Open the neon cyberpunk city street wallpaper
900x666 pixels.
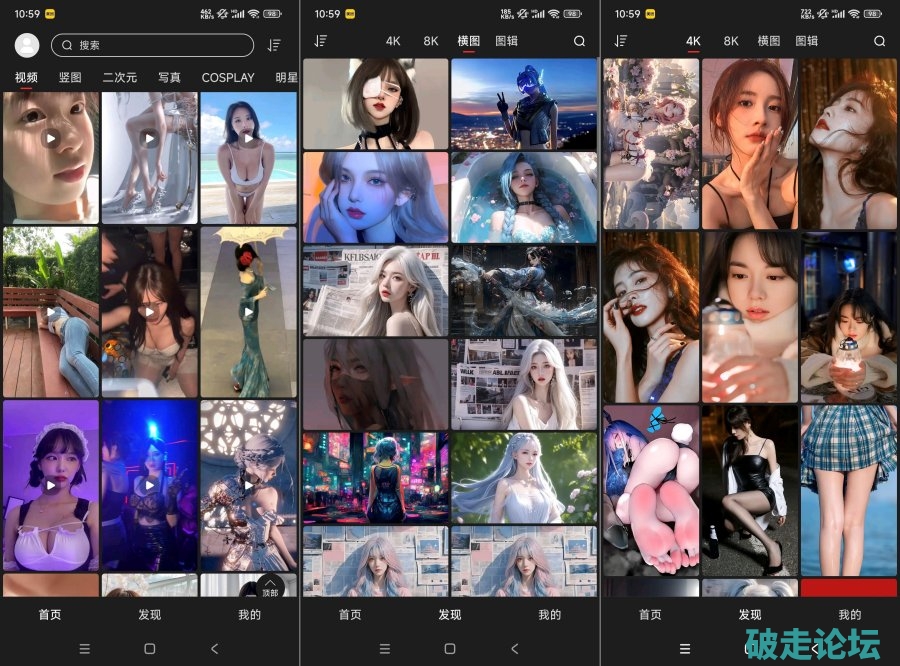tap(375, 477)
